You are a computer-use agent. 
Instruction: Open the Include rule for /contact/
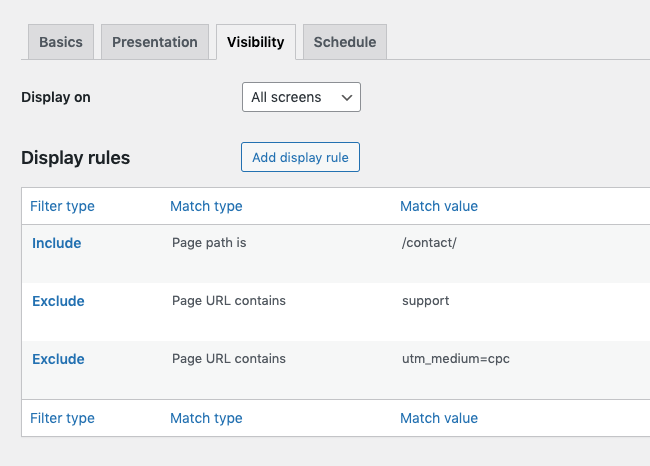pos(57,243)
